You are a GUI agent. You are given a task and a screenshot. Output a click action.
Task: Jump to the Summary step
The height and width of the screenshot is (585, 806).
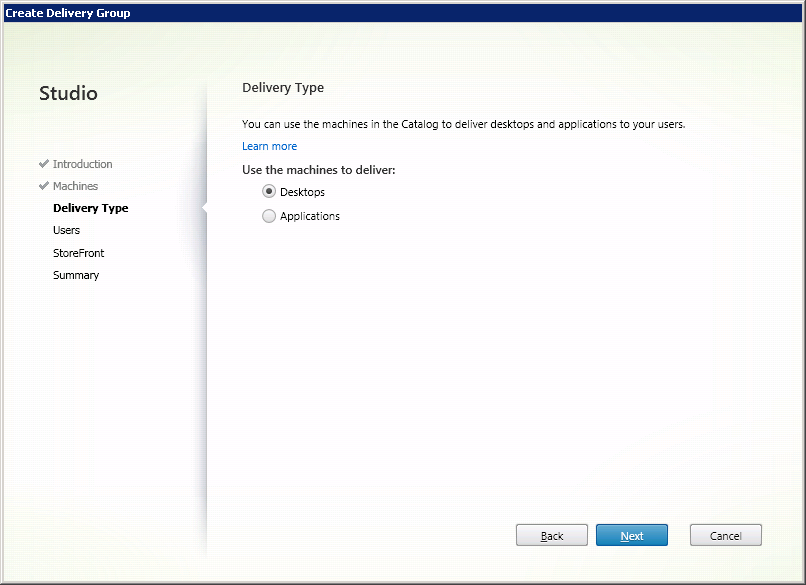coord(76,275)
